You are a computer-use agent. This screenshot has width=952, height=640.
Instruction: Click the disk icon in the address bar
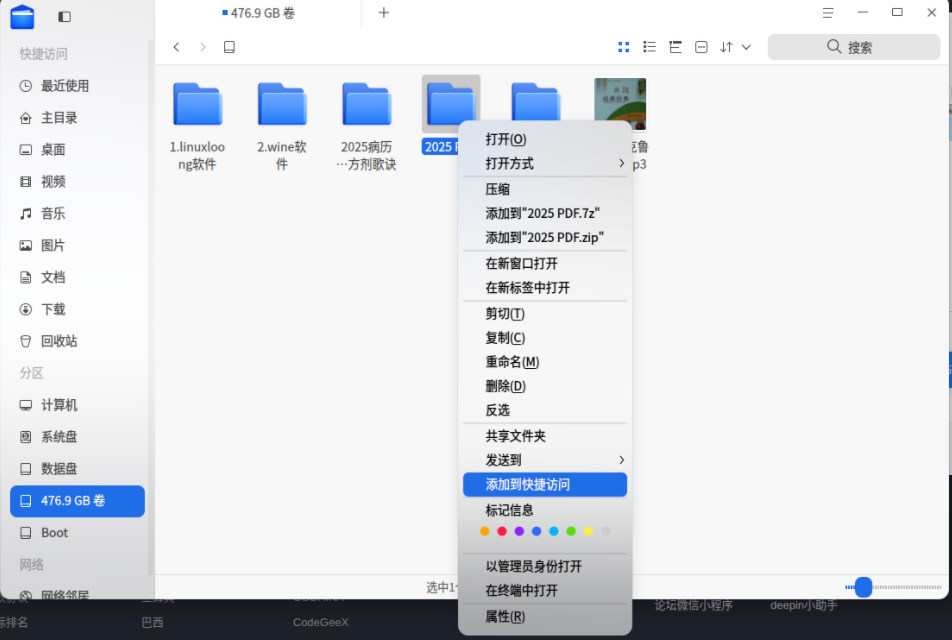(229, 46)
